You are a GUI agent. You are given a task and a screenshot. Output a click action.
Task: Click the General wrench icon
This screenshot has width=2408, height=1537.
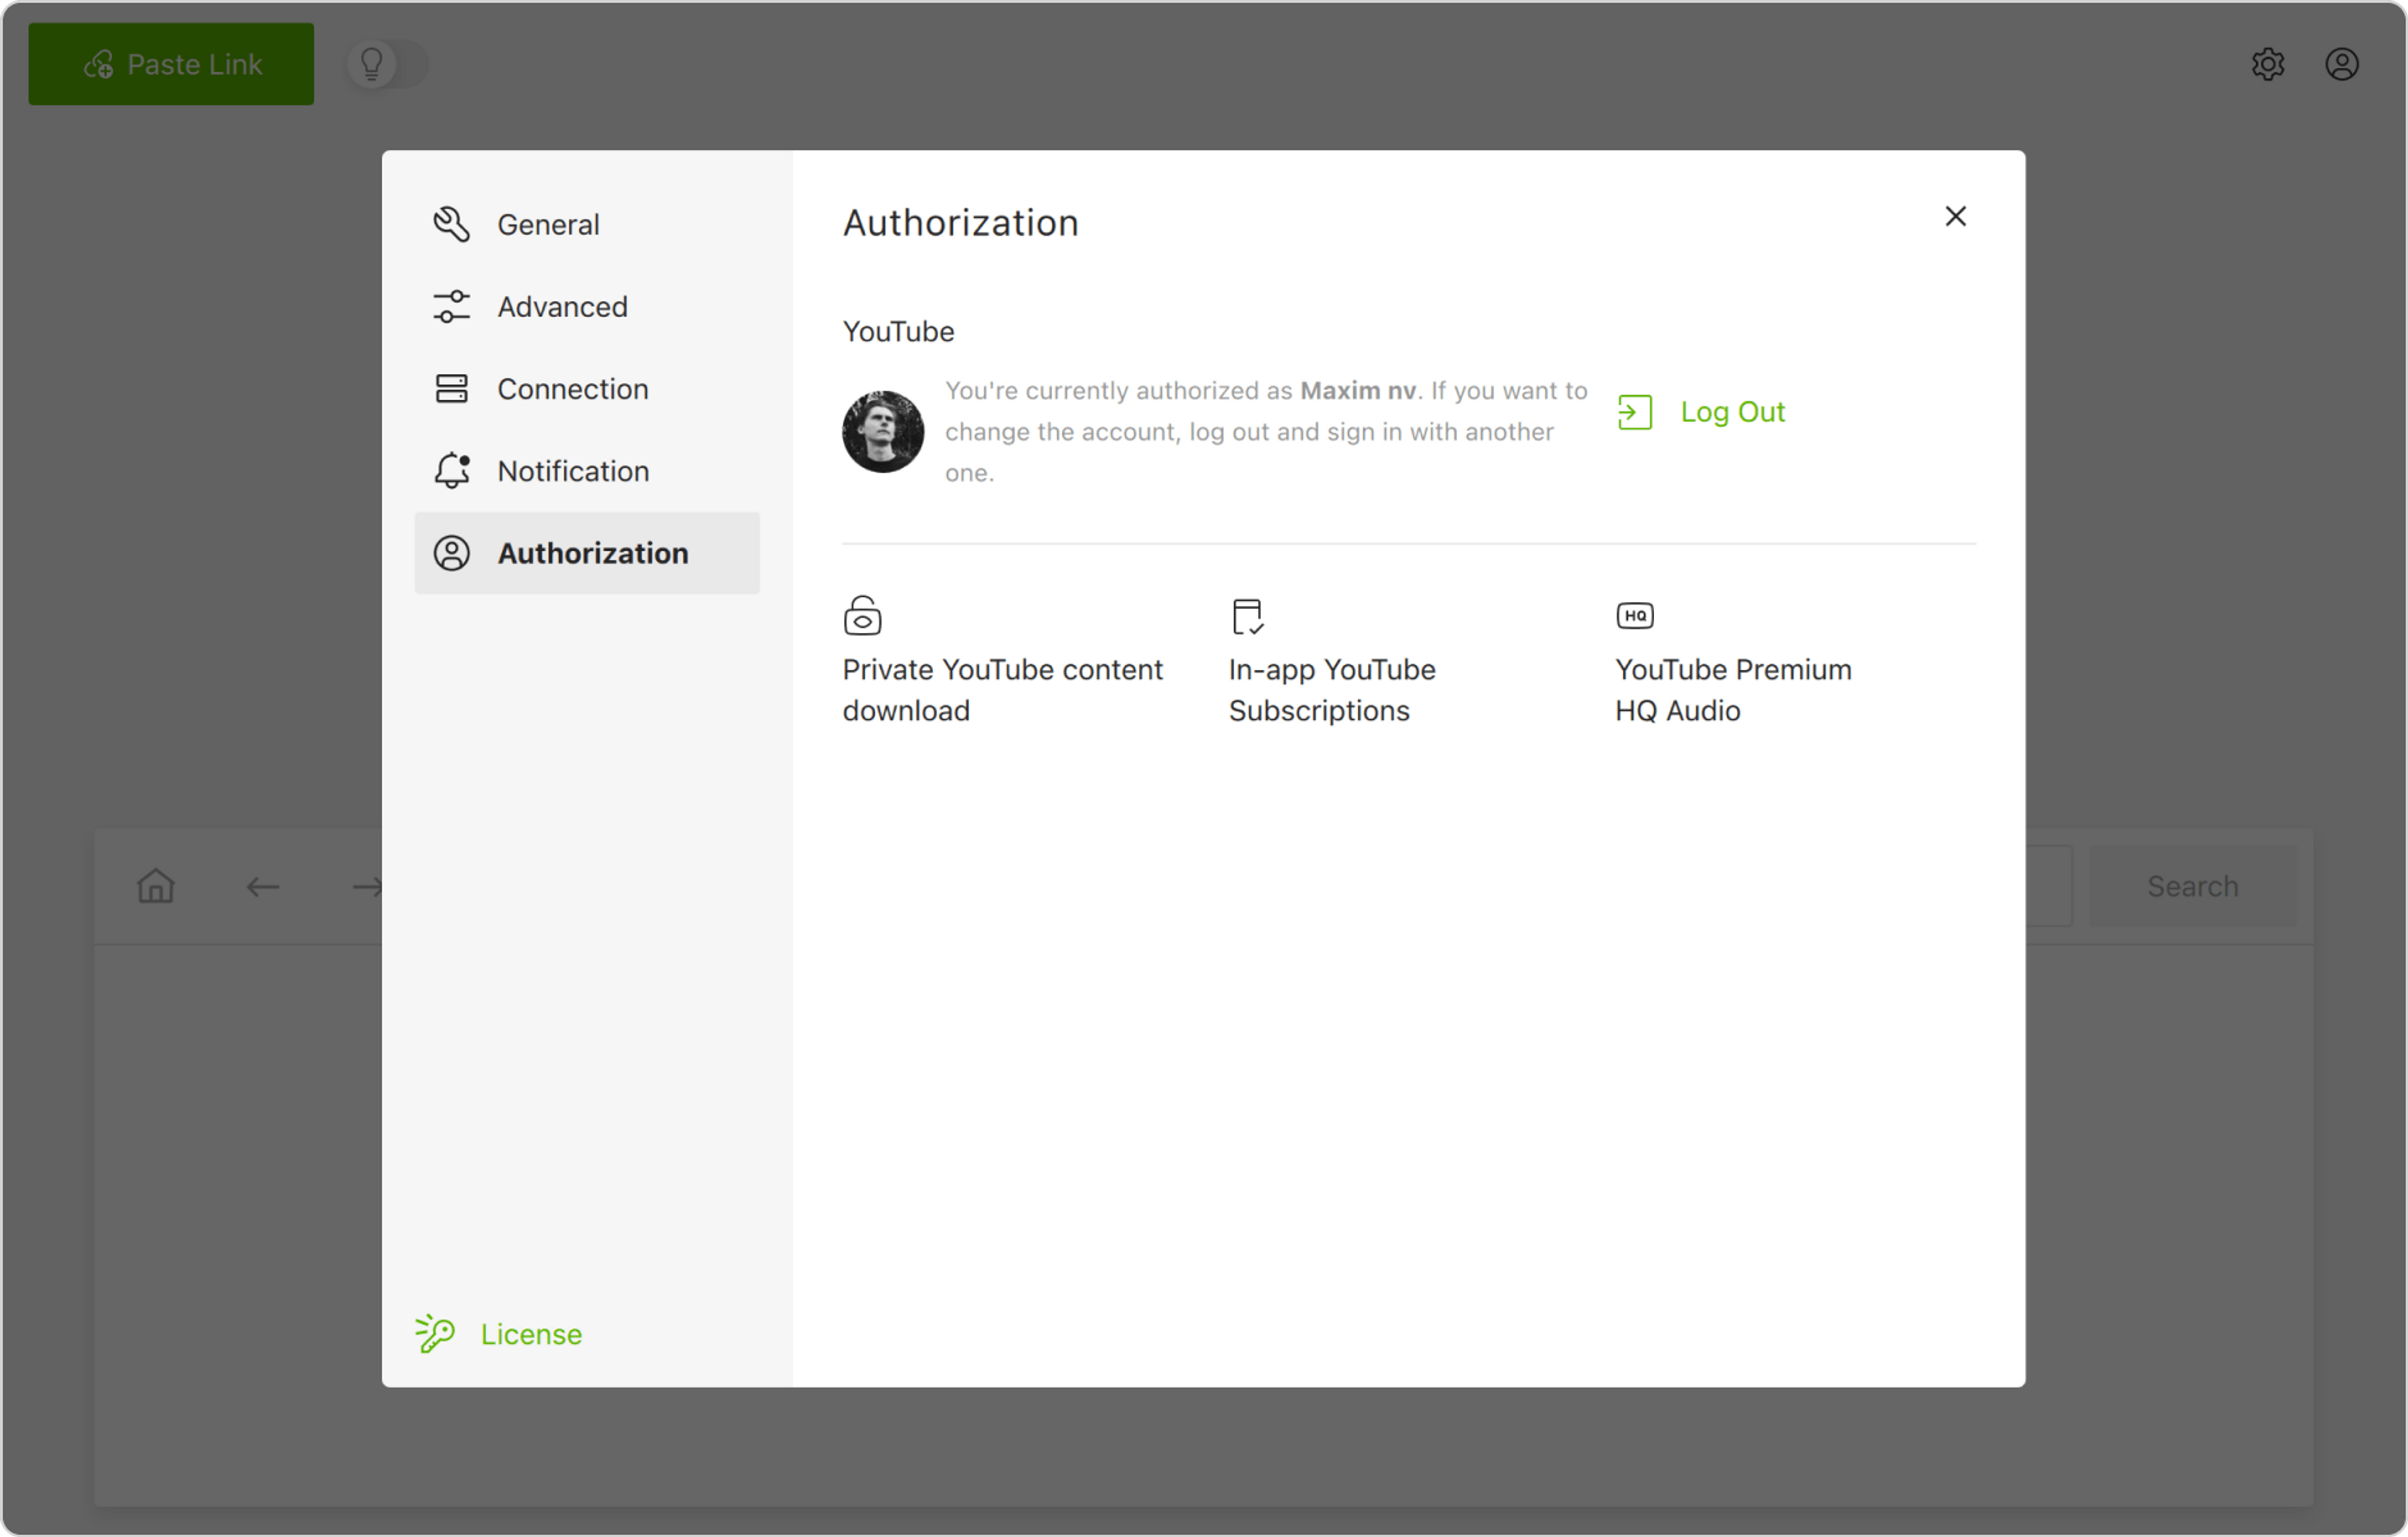(x=451, y=224)
